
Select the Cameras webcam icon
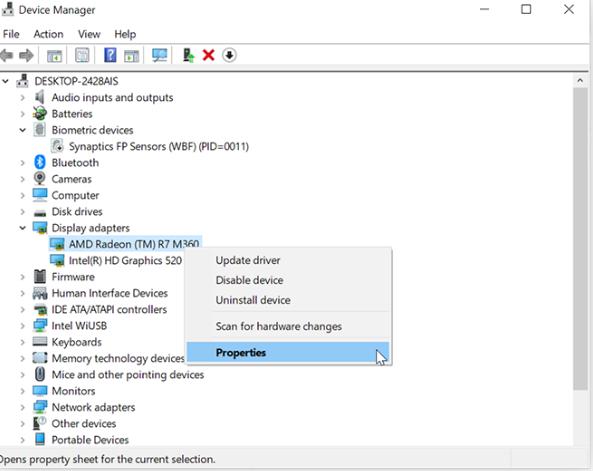click(40, 179)
